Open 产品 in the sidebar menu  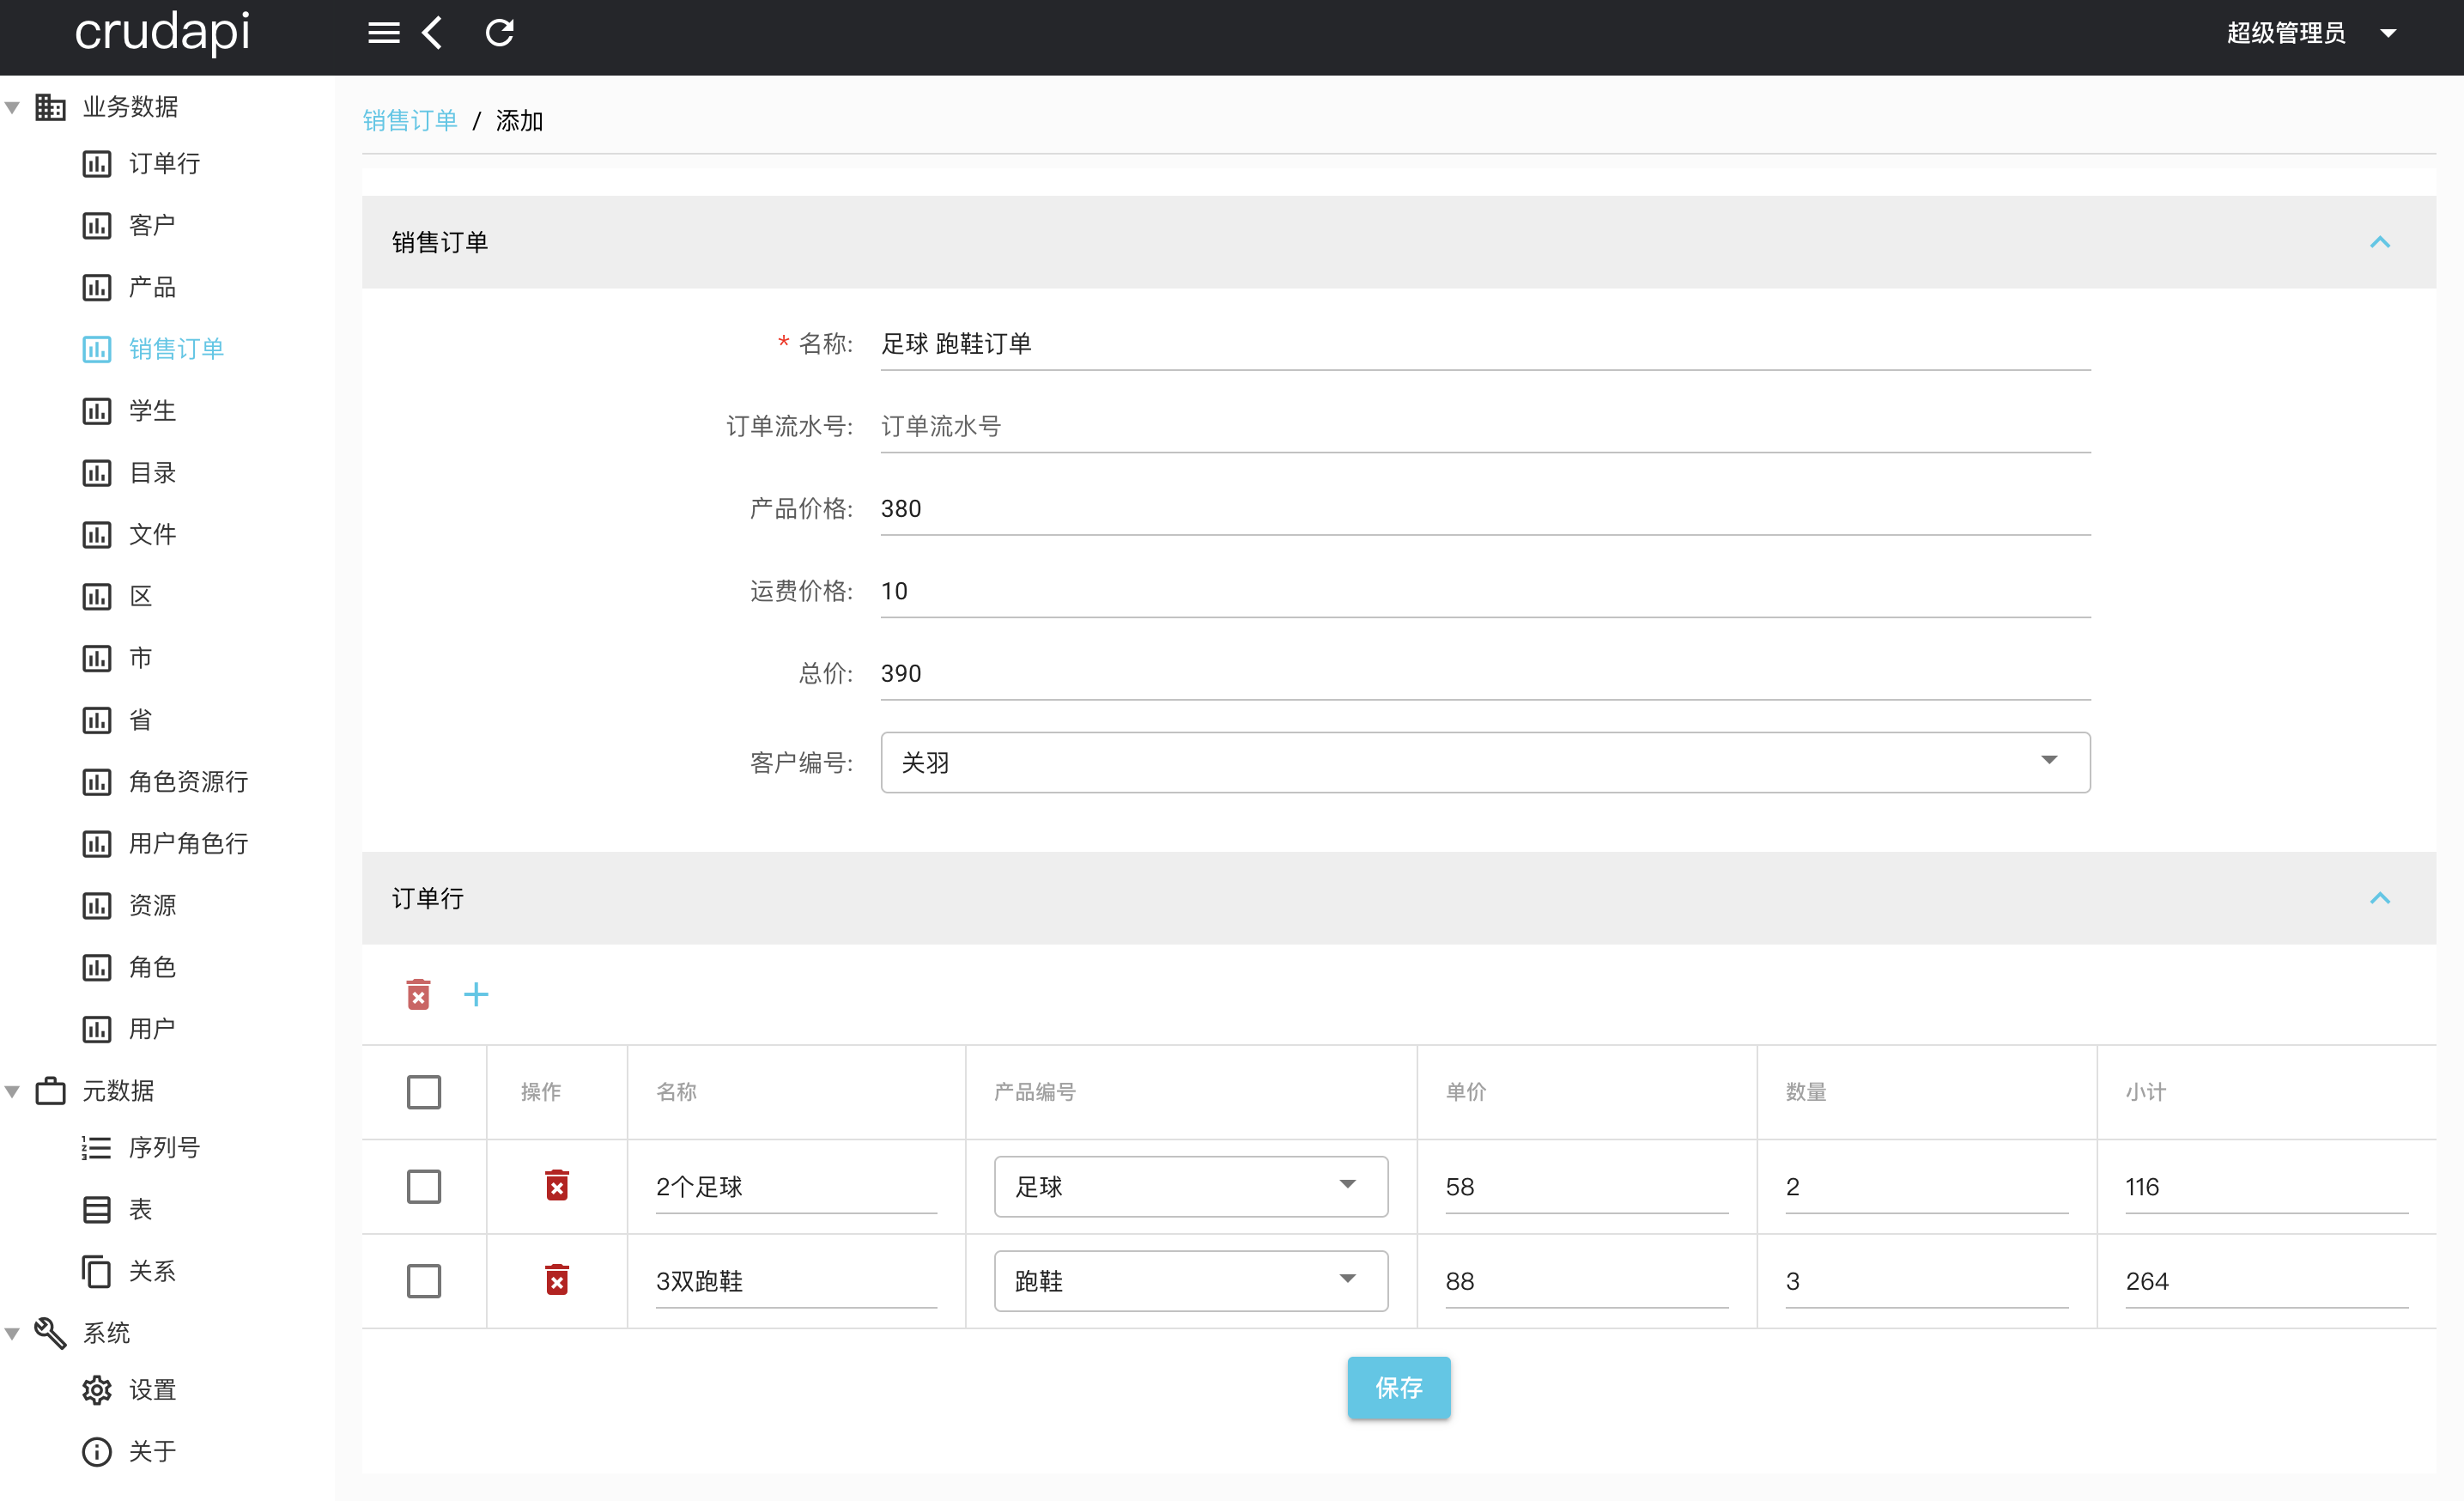click(152, 287)
